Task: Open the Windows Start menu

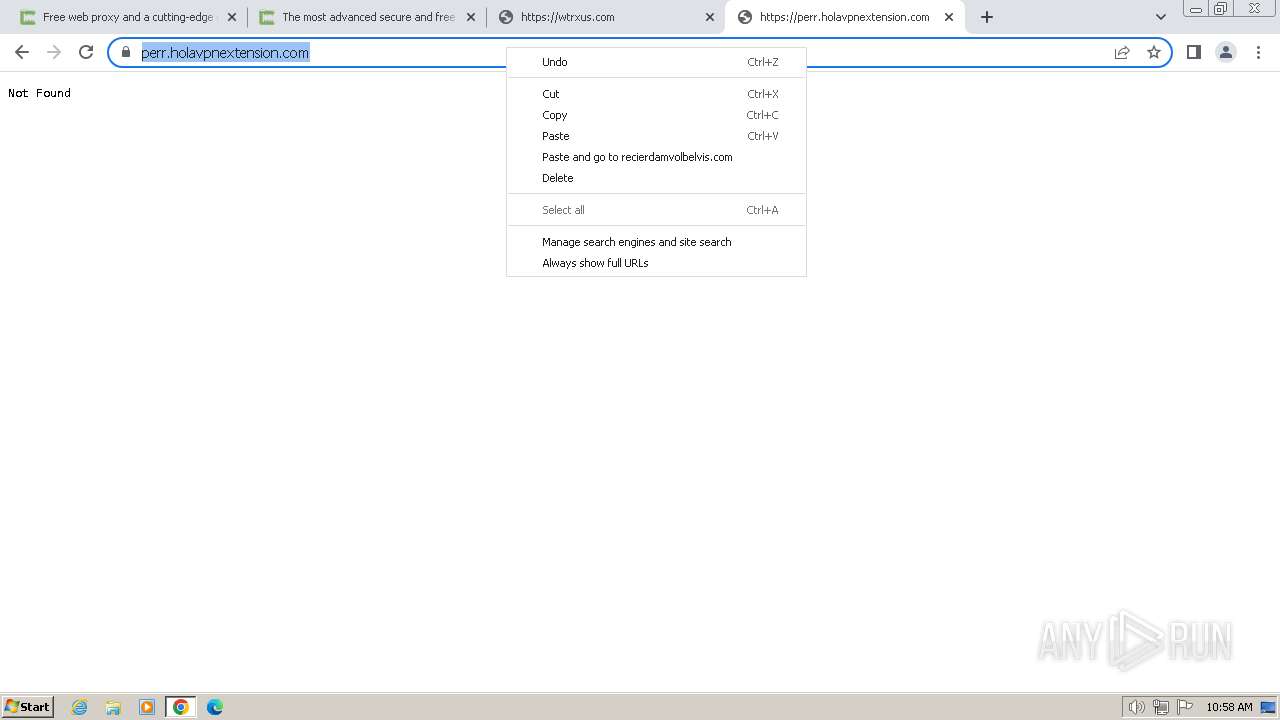Action: coord(28,707)
